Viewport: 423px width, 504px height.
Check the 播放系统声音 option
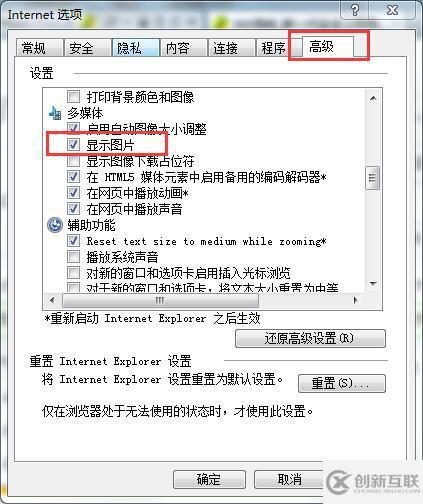pos(73,257)
